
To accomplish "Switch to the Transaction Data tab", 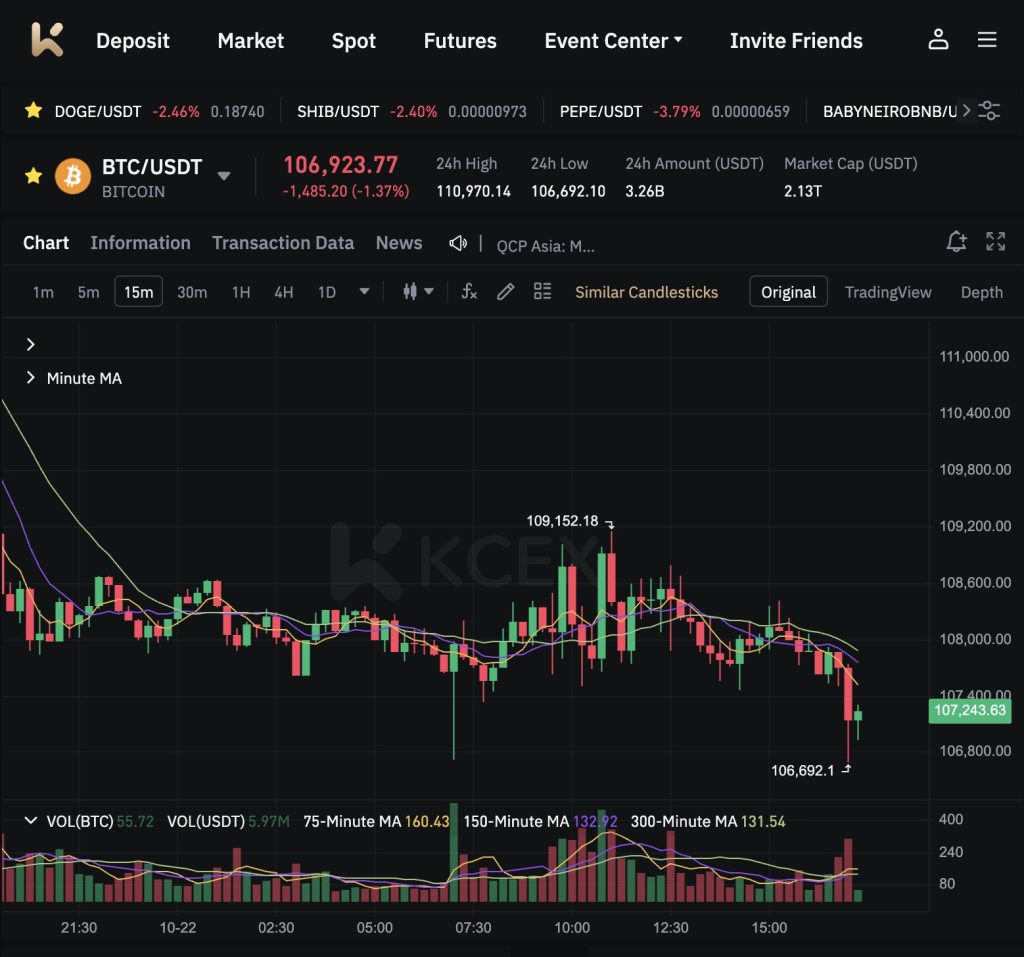I will [283, 243].
